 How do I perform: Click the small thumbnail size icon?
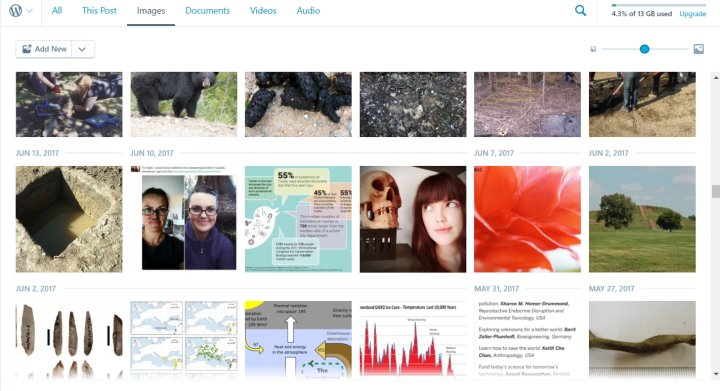[x=593, y=49]
